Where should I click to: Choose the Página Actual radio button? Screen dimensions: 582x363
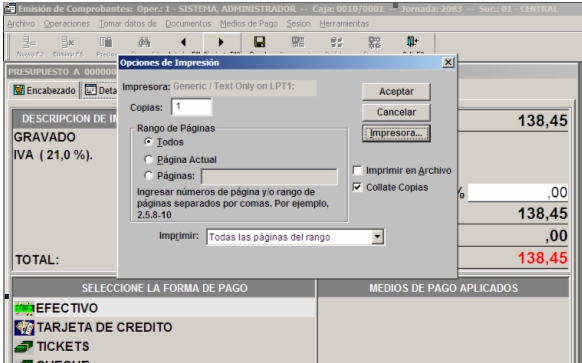148,160
